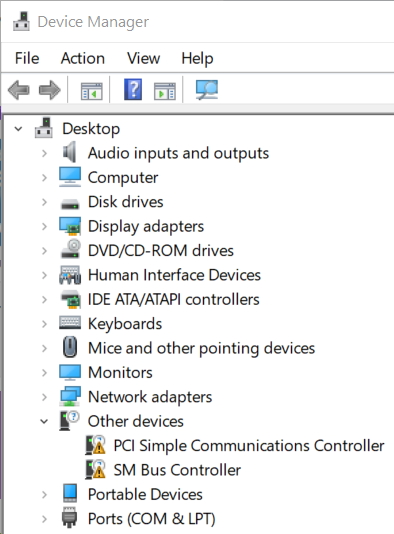
Task: Click the Back arrow toolbar icon
Action: [x=19, y=90]
